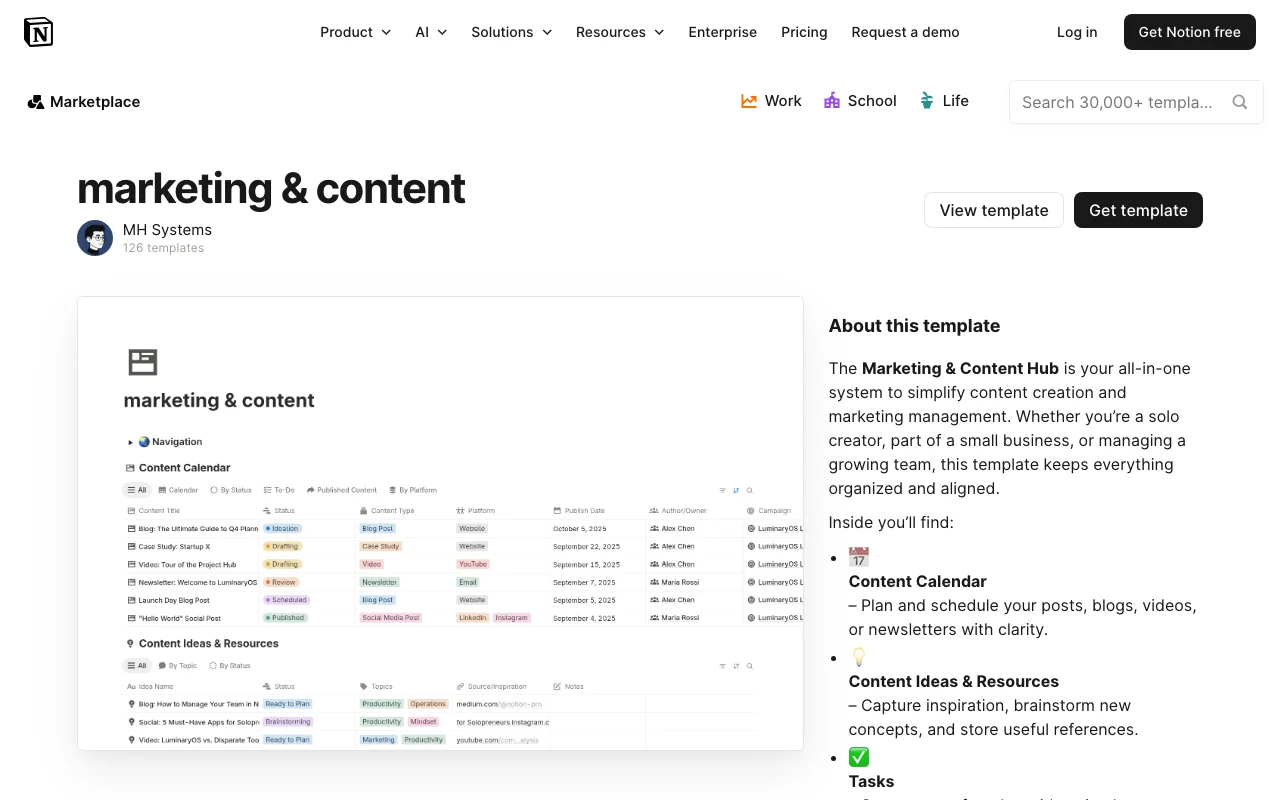Expand the Solutions menu
The image size is (1280, 800).
tap(512, 32)
